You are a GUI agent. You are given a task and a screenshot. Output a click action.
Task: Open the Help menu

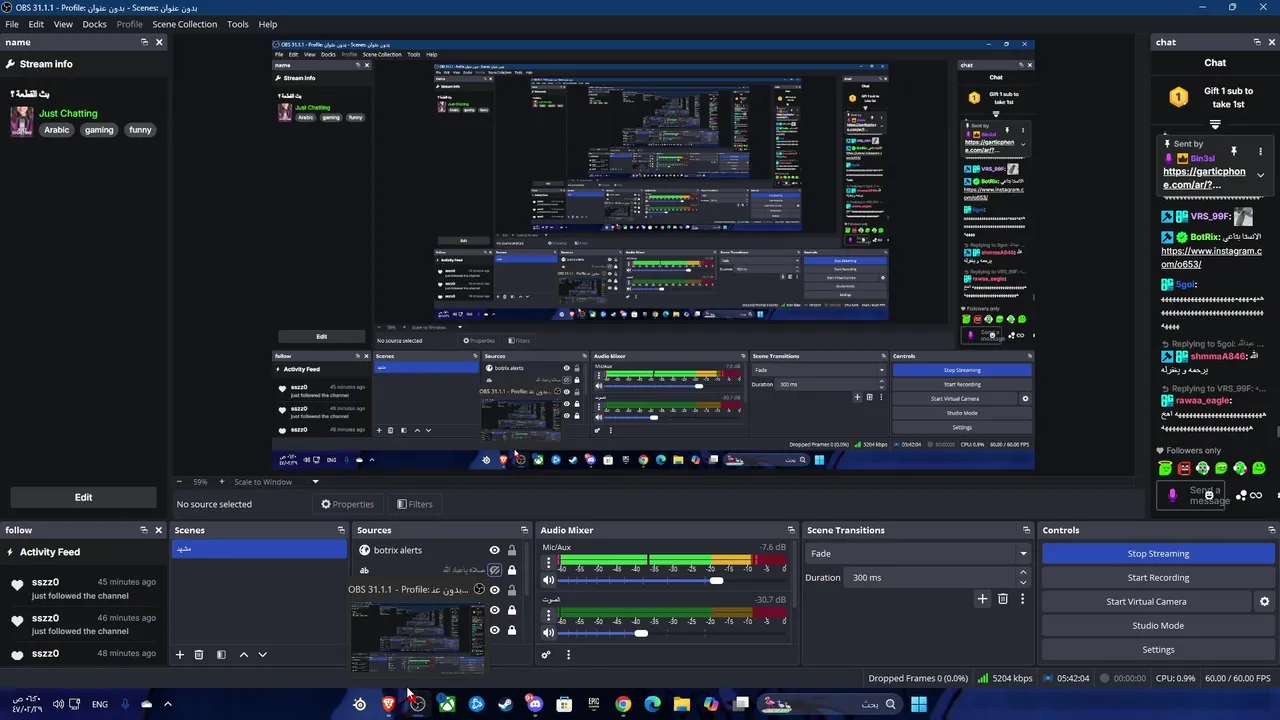tap(268, 24)
